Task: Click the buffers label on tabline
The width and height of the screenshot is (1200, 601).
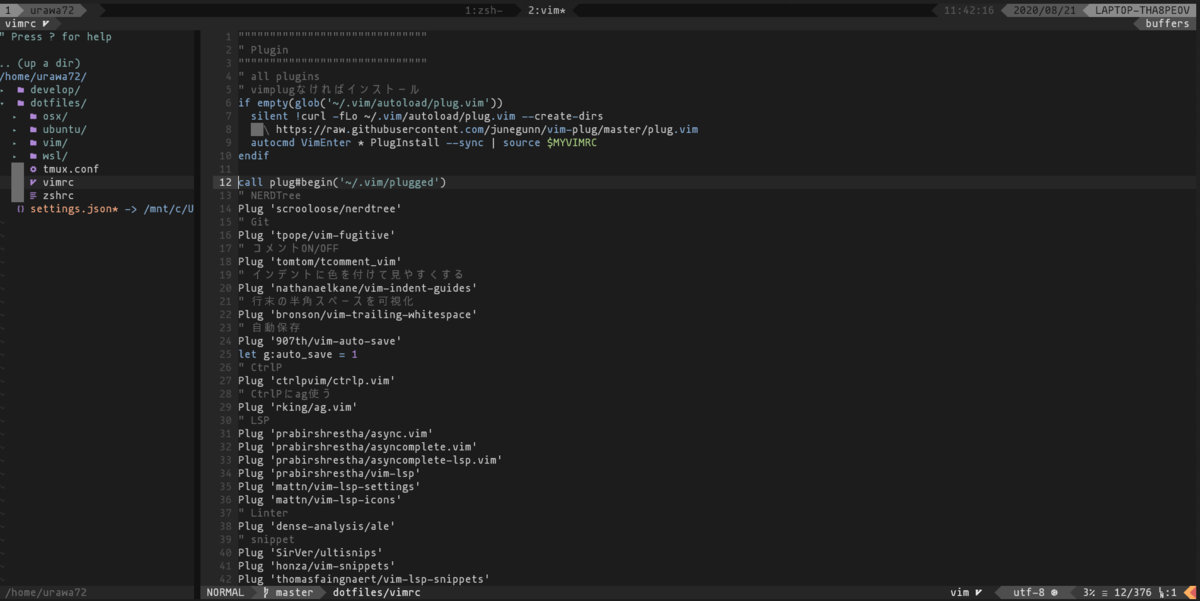Action: (x=1167, y=23)
